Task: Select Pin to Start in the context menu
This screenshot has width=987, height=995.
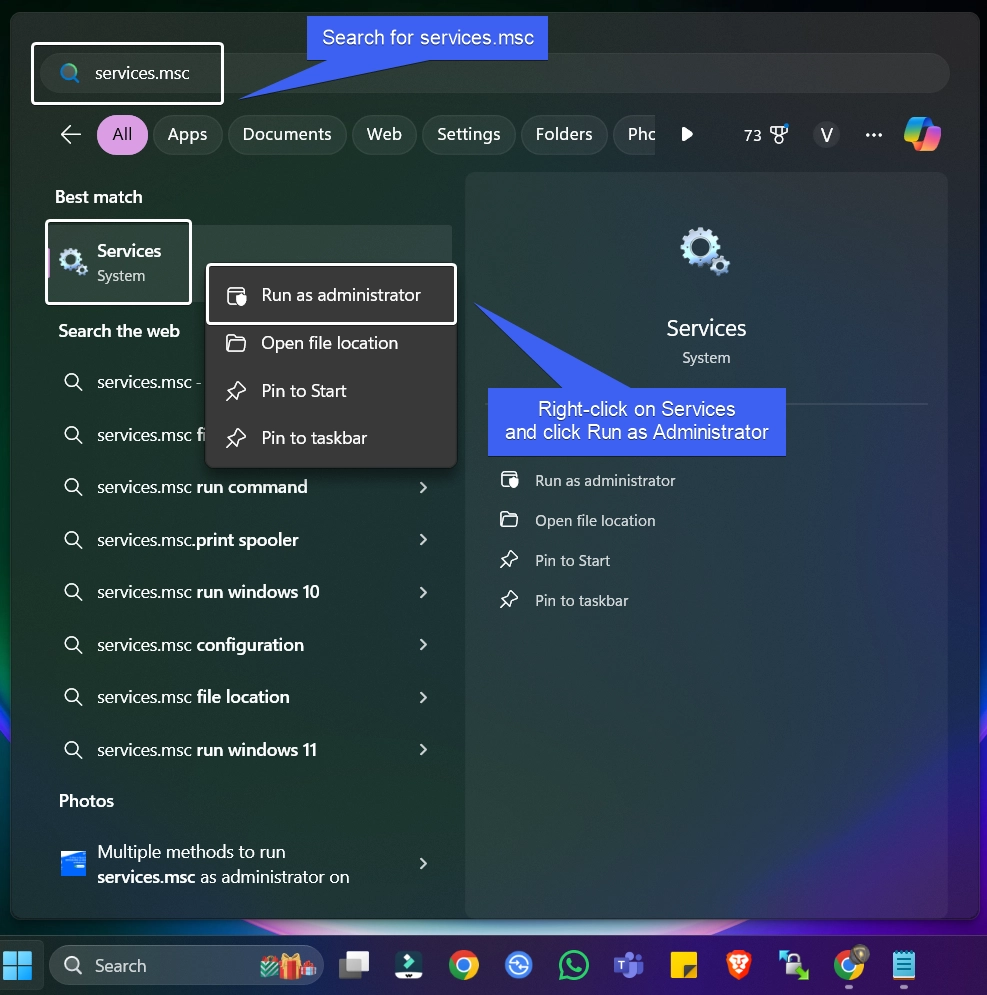Action: pos(331,390)
